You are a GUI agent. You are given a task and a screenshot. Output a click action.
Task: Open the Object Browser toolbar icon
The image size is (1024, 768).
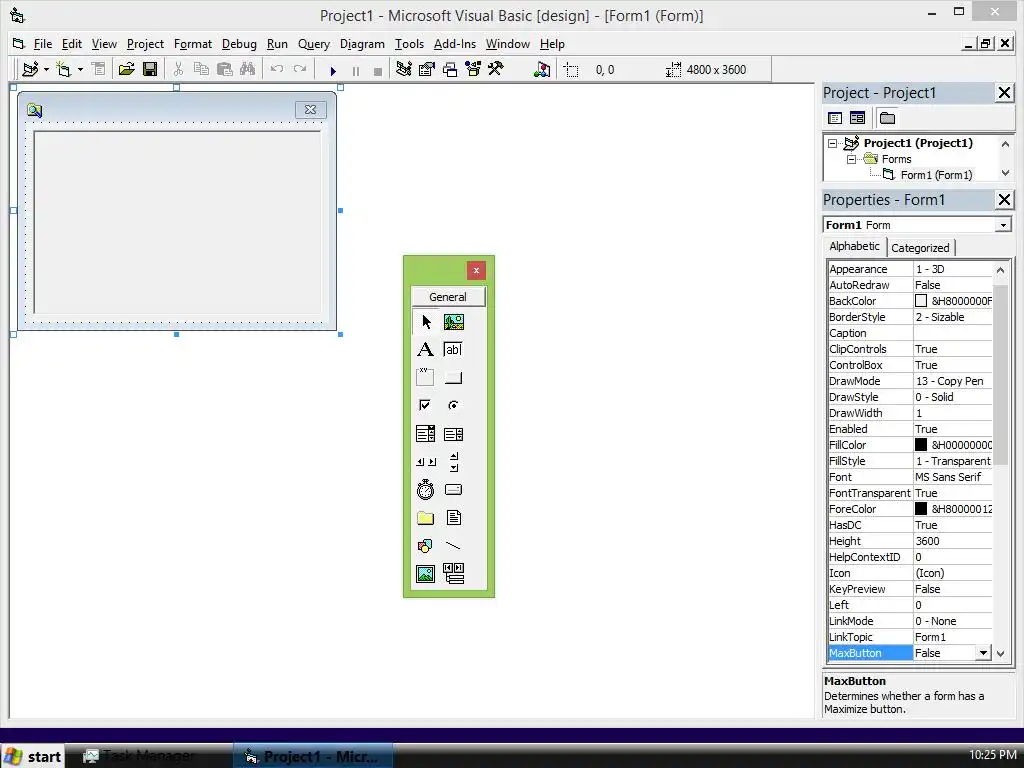(473, 69)
